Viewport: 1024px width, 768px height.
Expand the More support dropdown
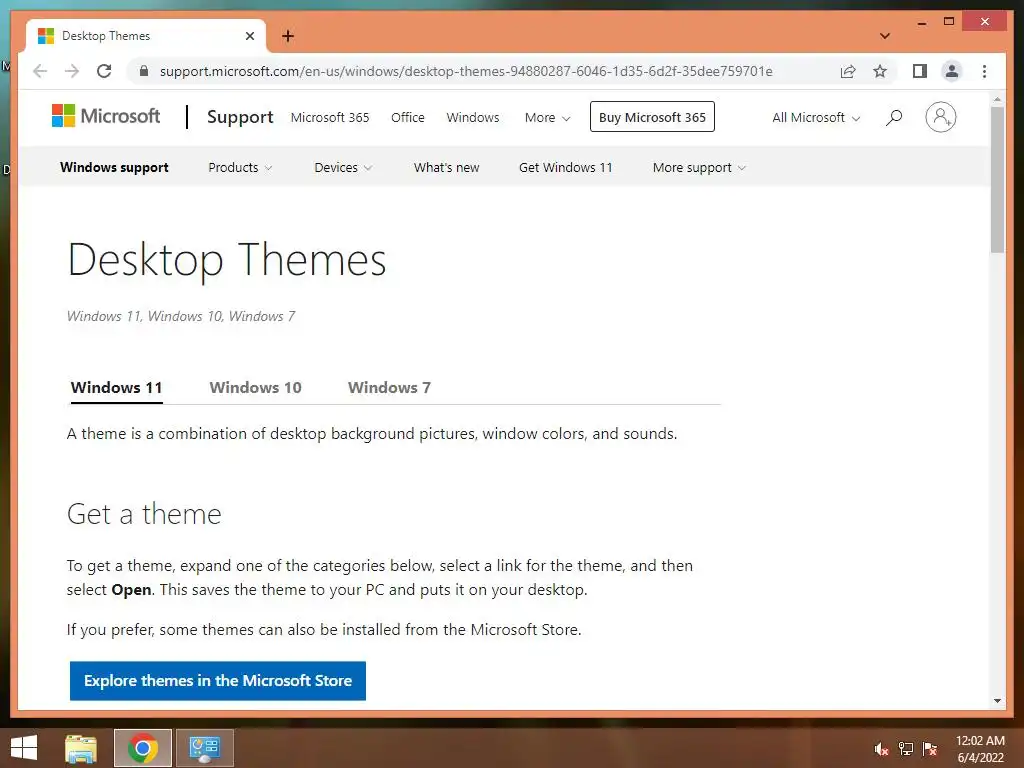tap(699, 167)
